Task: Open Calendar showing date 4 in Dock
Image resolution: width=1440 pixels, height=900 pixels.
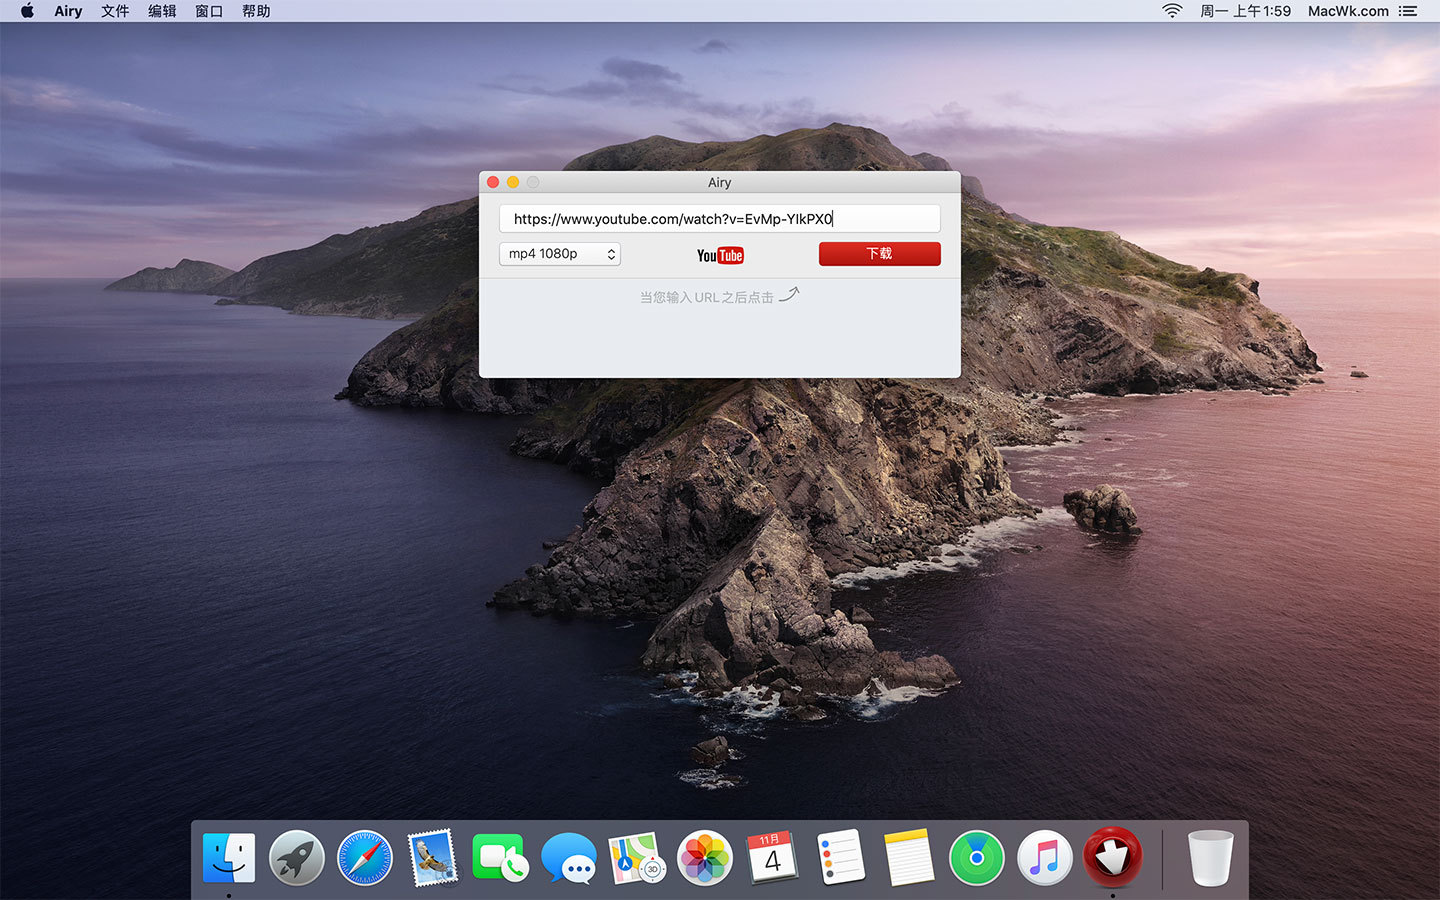Action: [772, 857]
